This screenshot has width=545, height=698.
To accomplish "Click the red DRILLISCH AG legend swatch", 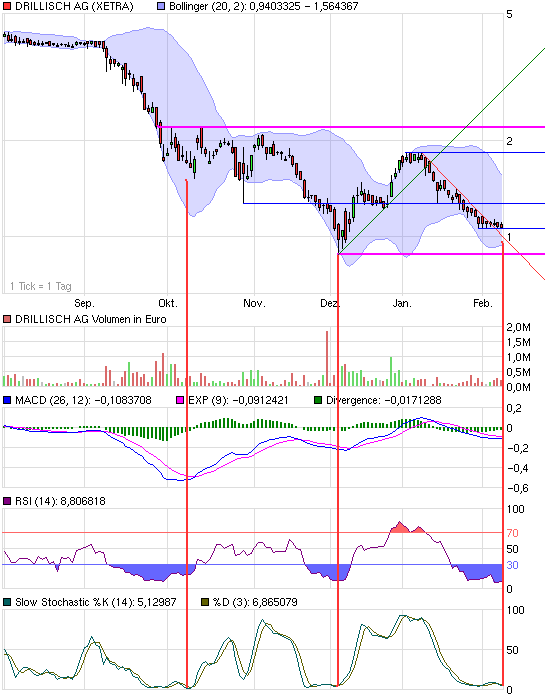I will coord(7,7).
